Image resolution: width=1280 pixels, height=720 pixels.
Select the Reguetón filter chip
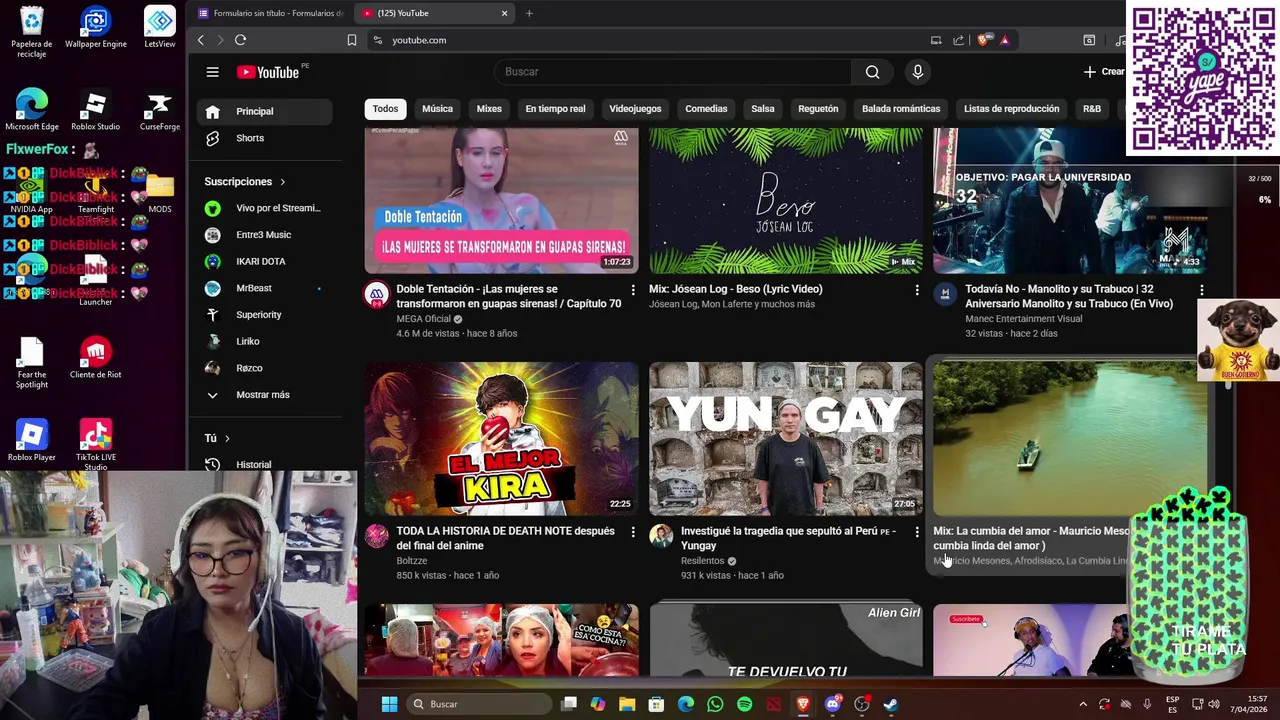[818, 109]
